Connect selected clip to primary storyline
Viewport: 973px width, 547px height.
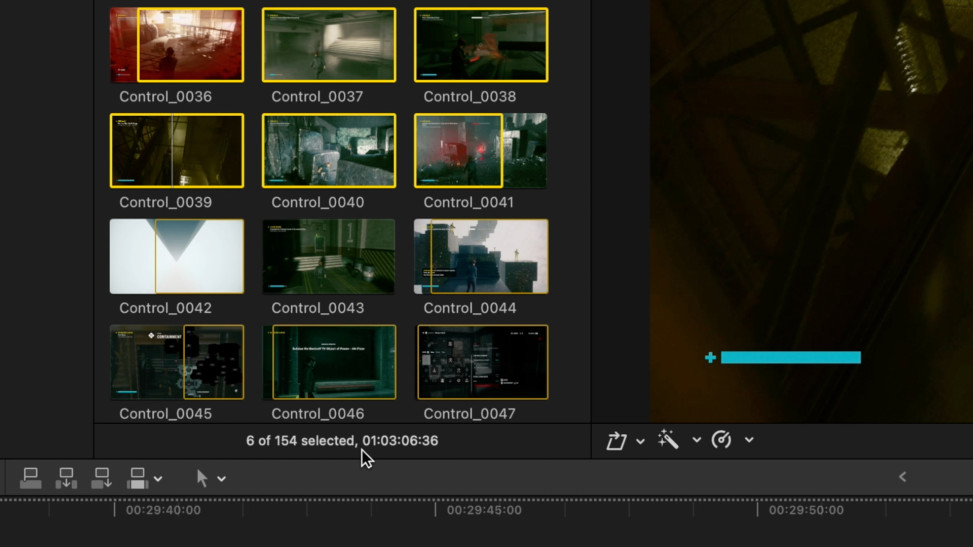[30, 478]
